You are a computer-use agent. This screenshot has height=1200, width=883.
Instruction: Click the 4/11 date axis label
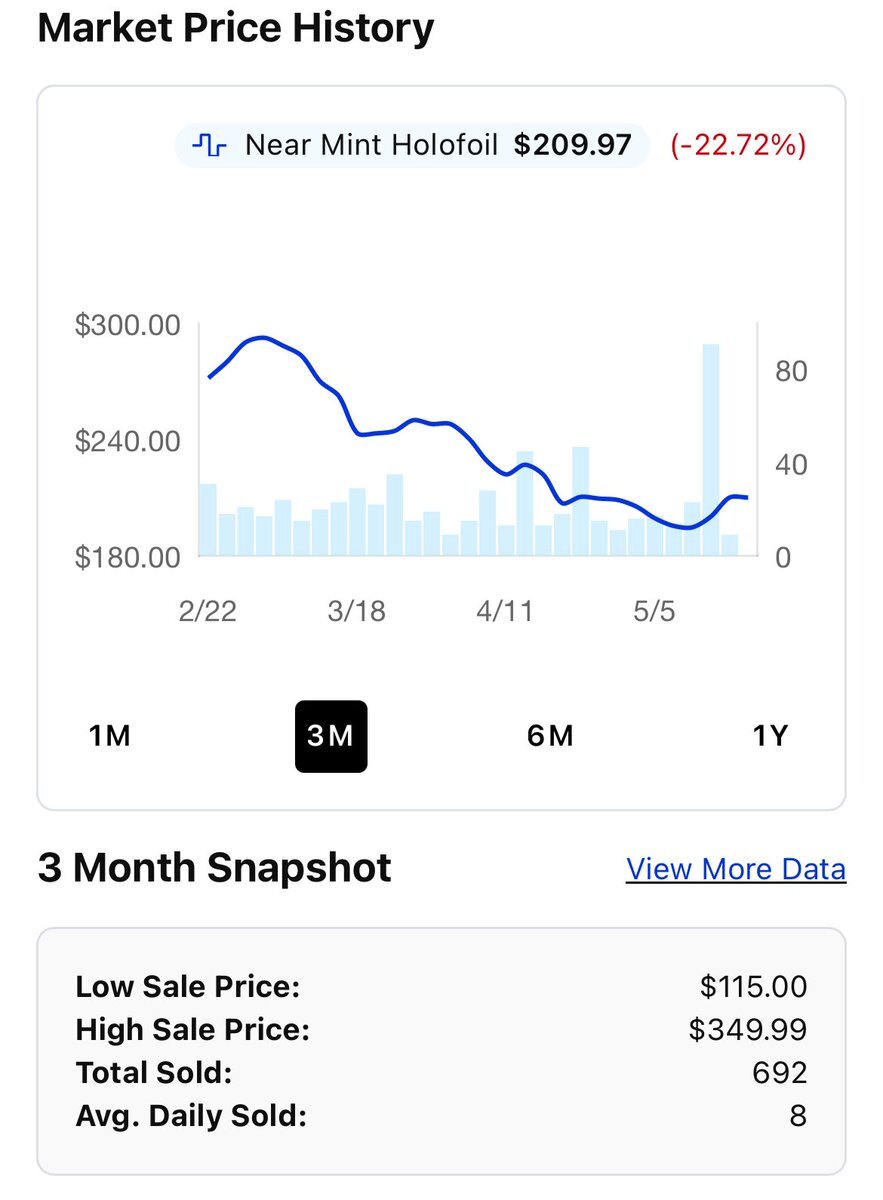tap(505, 611)
